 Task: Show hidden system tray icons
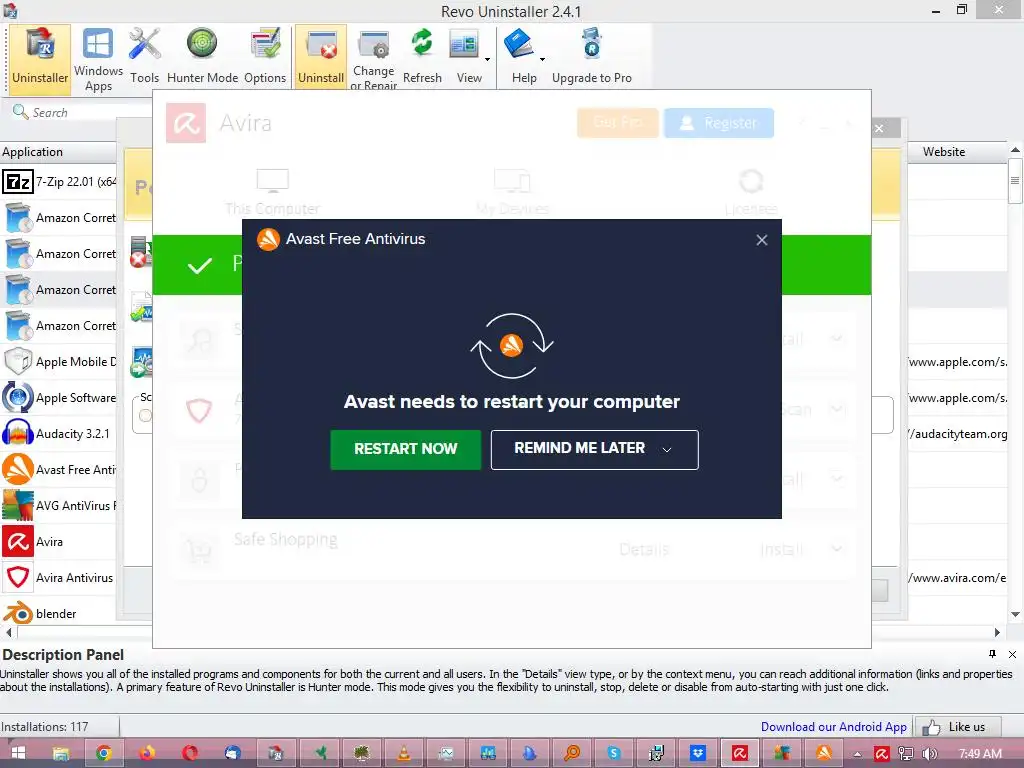(x=857, y=754)
